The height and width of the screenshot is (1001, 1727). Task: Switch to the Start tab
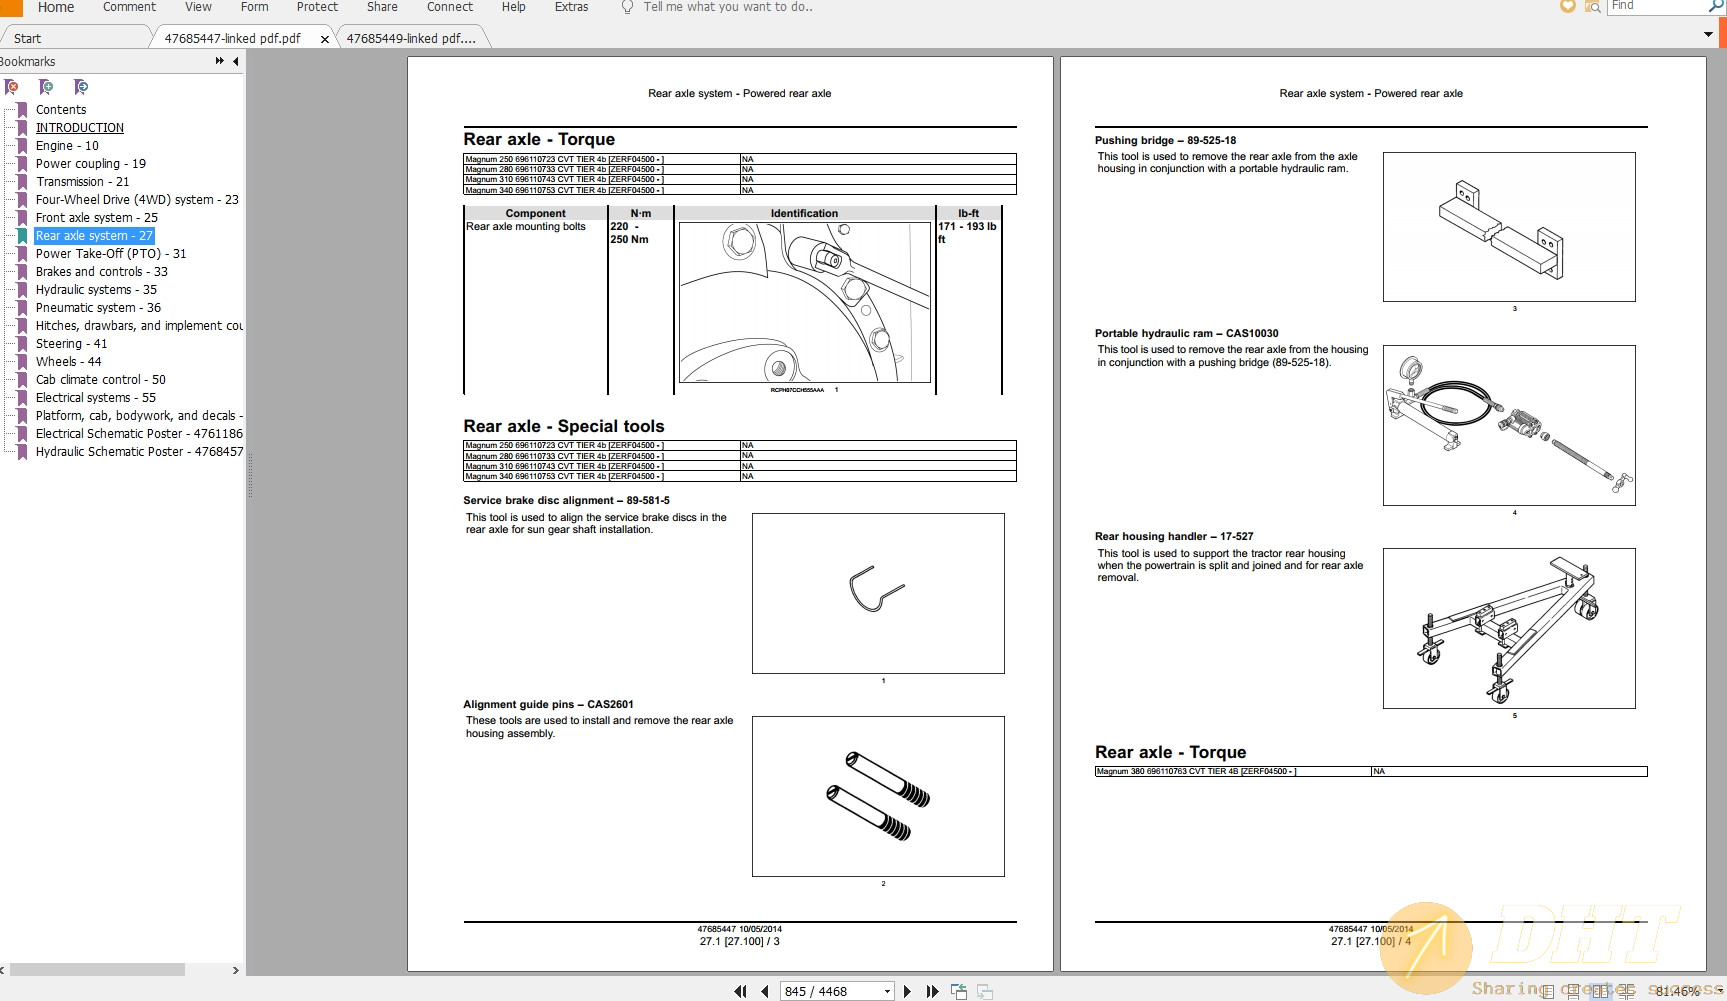click(27, 37)
